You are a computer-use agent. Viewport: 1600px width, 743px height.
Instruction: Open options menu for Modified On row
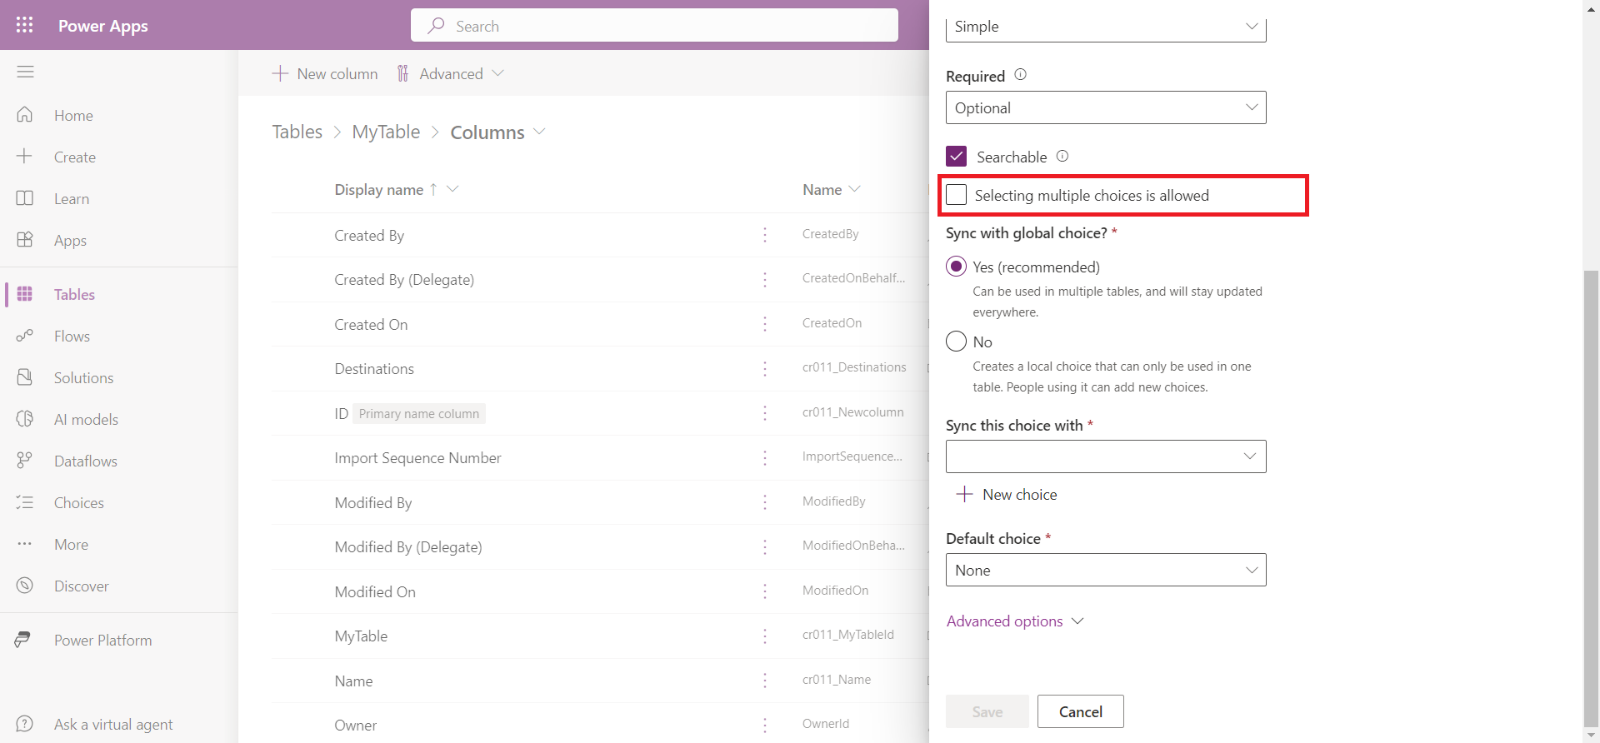765,591
